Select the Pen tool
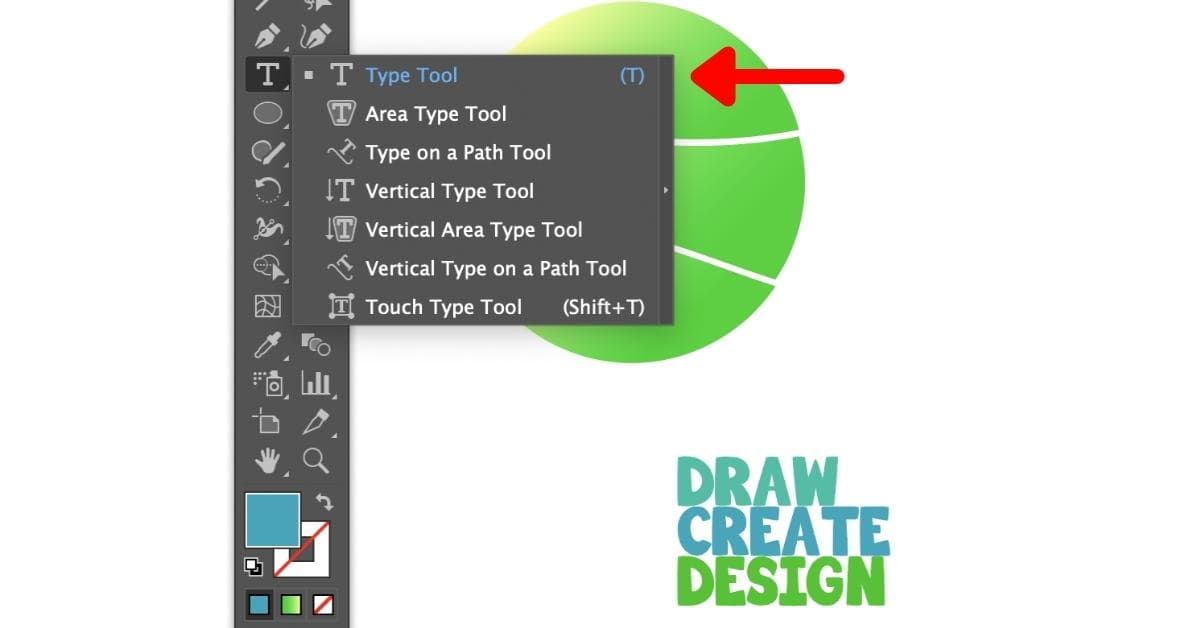This screenshot has height=628, width=1200. click(267, 34)
